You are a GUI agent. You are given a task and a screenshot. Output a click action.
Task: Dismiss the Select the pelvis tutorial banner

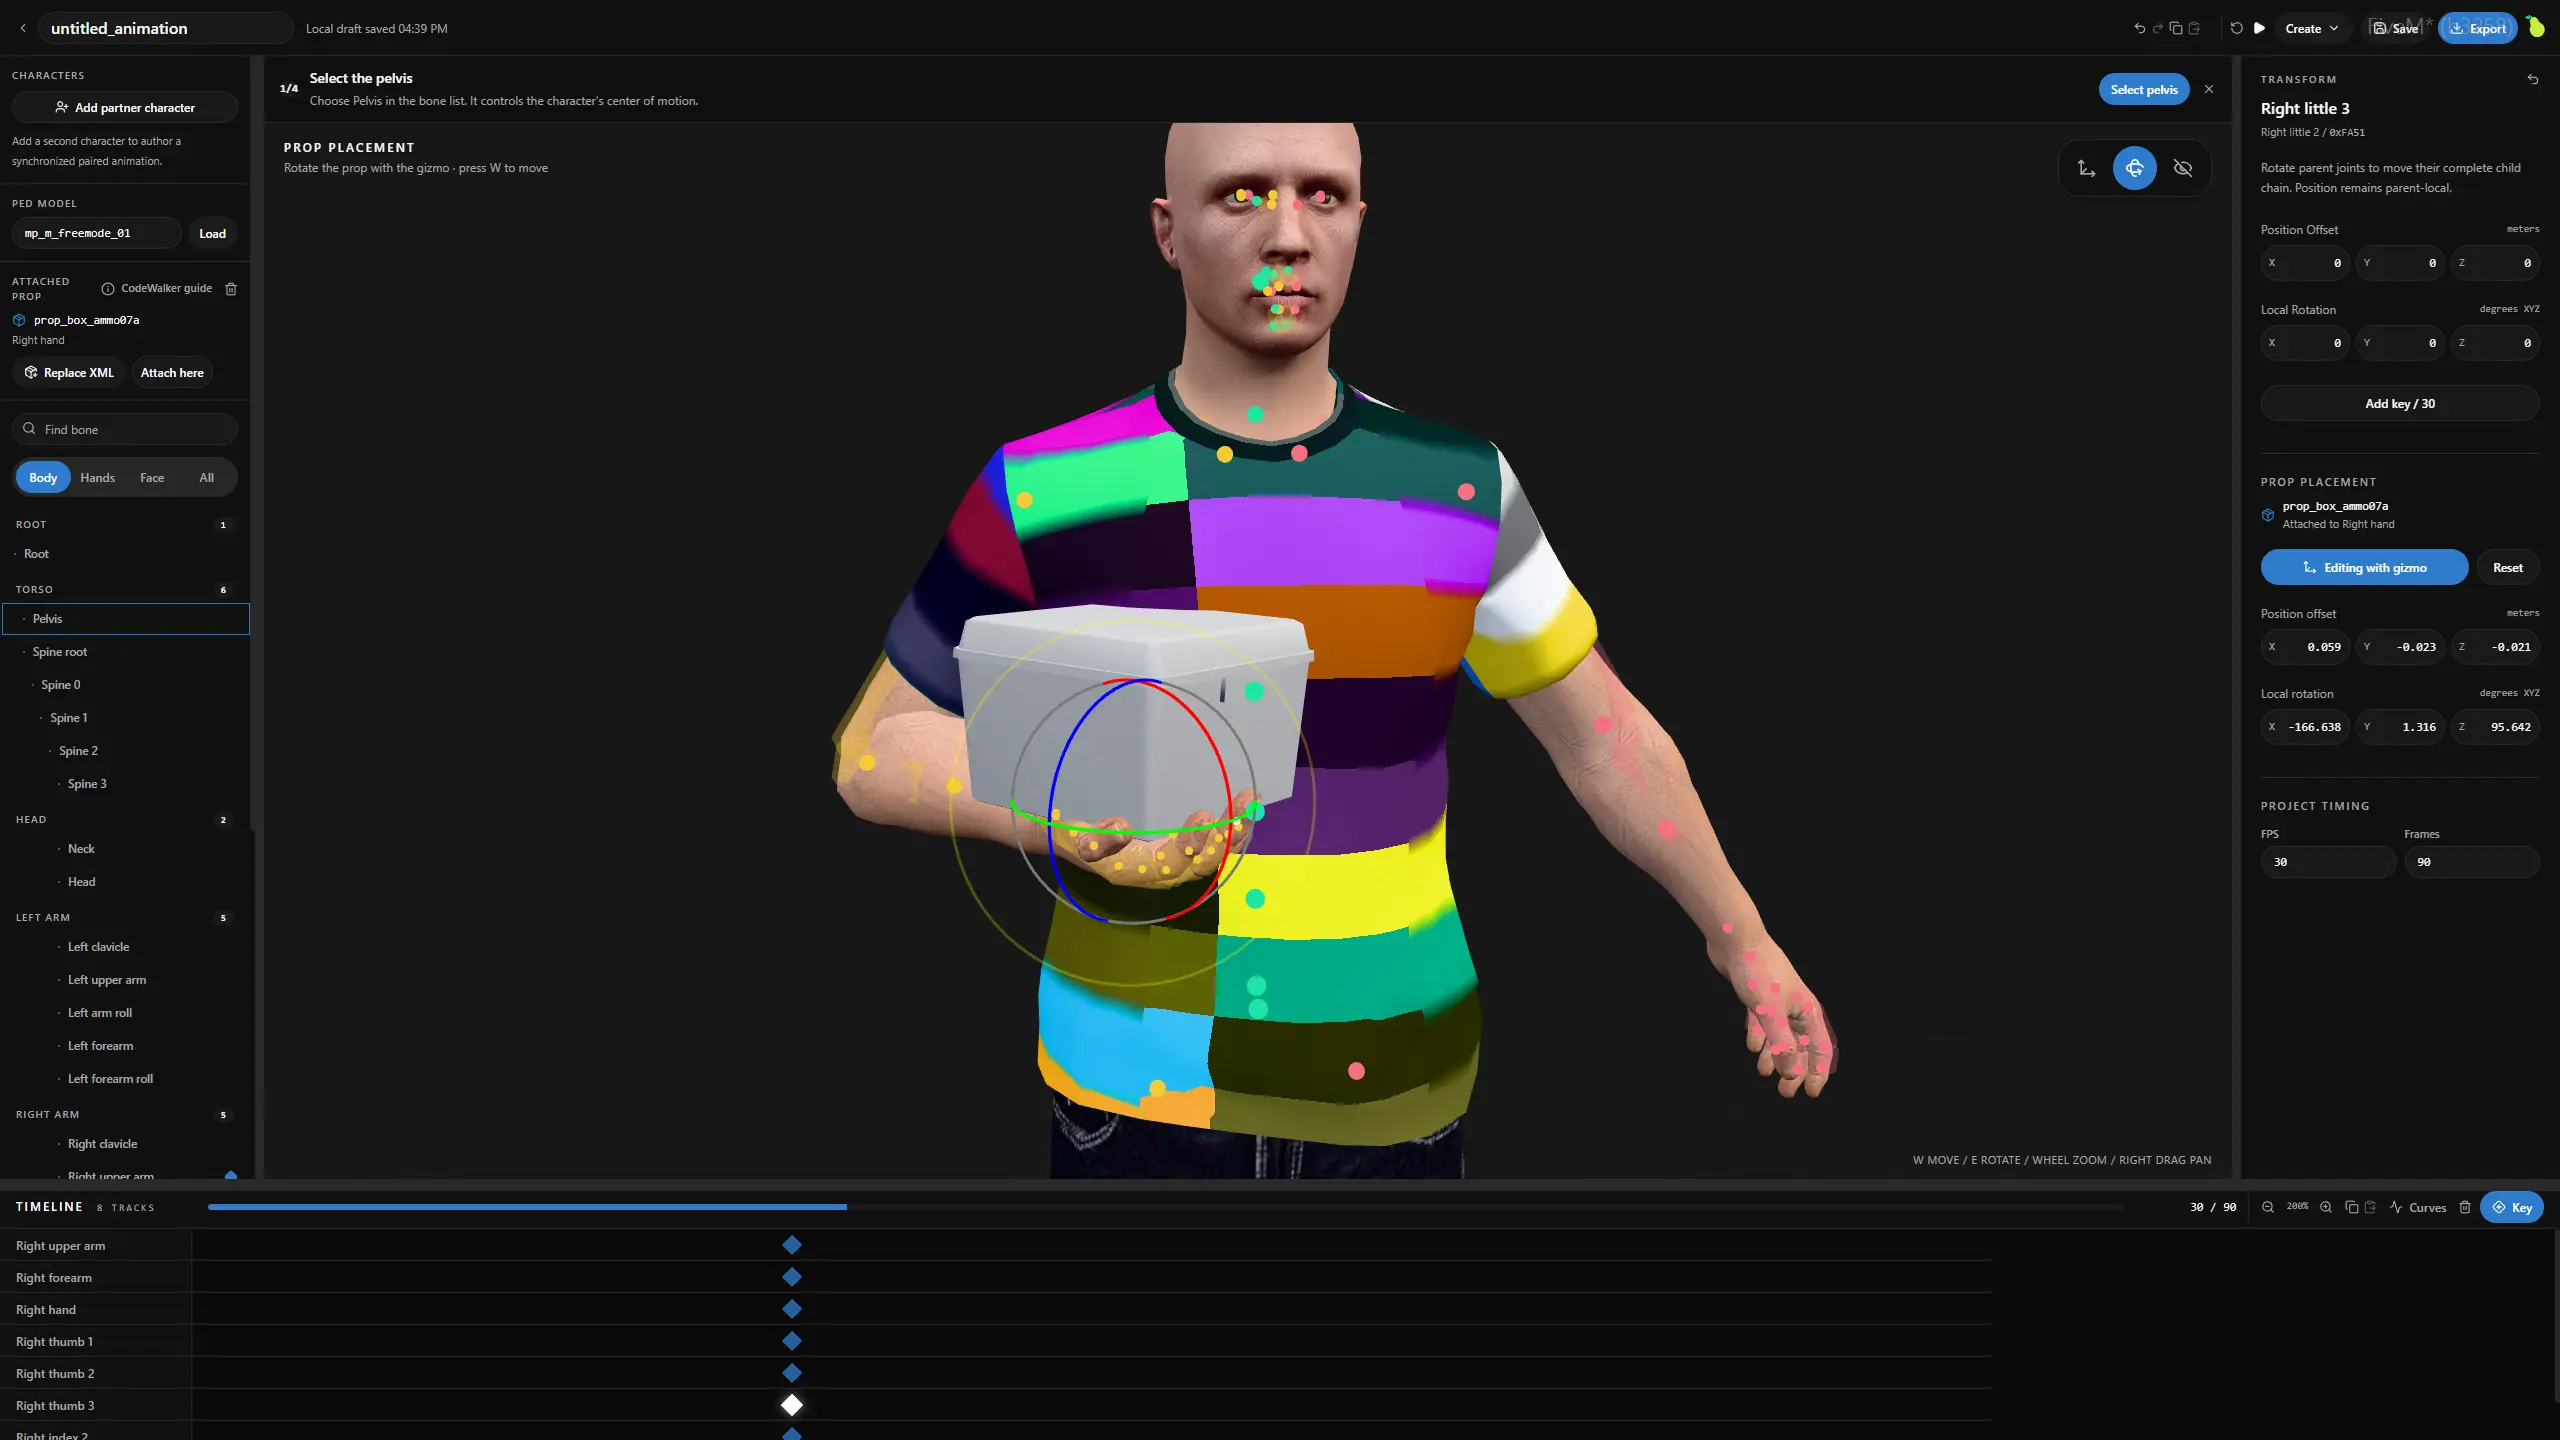pos(2209,89)
